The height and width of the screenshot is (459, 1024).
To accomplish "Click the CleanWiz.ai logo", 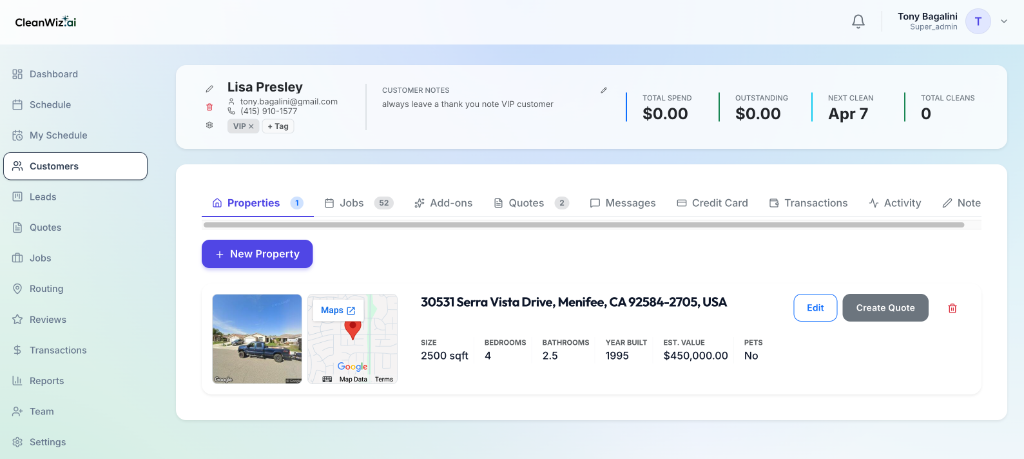I will pos(46,22).
